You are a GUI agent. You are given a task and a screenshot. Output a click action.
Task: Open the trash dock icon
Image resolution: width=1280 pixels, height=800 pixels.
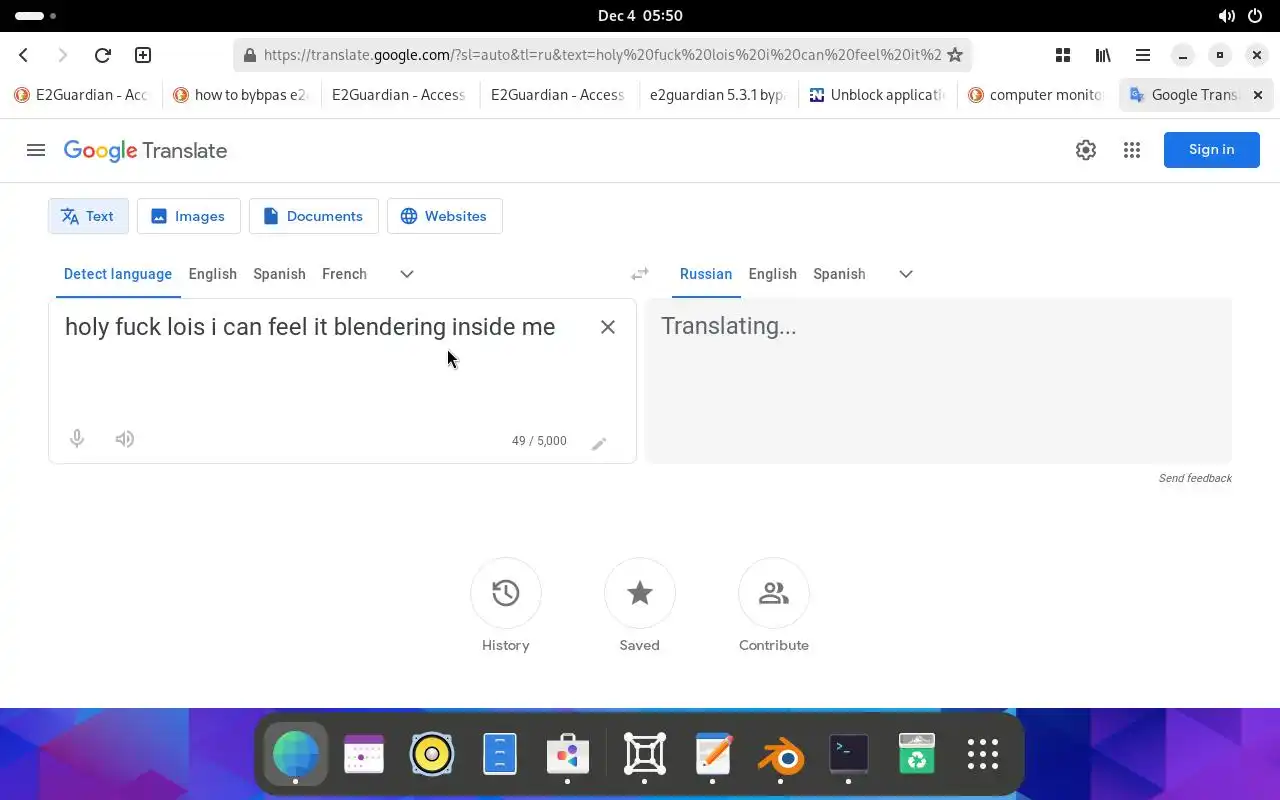916,754
